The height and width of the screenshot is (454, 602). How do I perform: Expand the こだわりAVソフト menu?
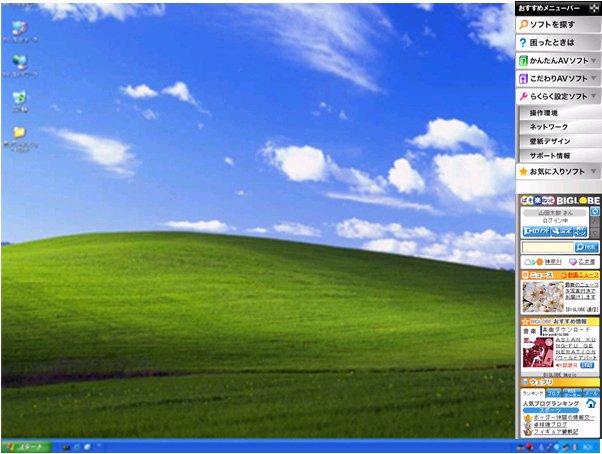pyautogui.click(x=558, y=79)
